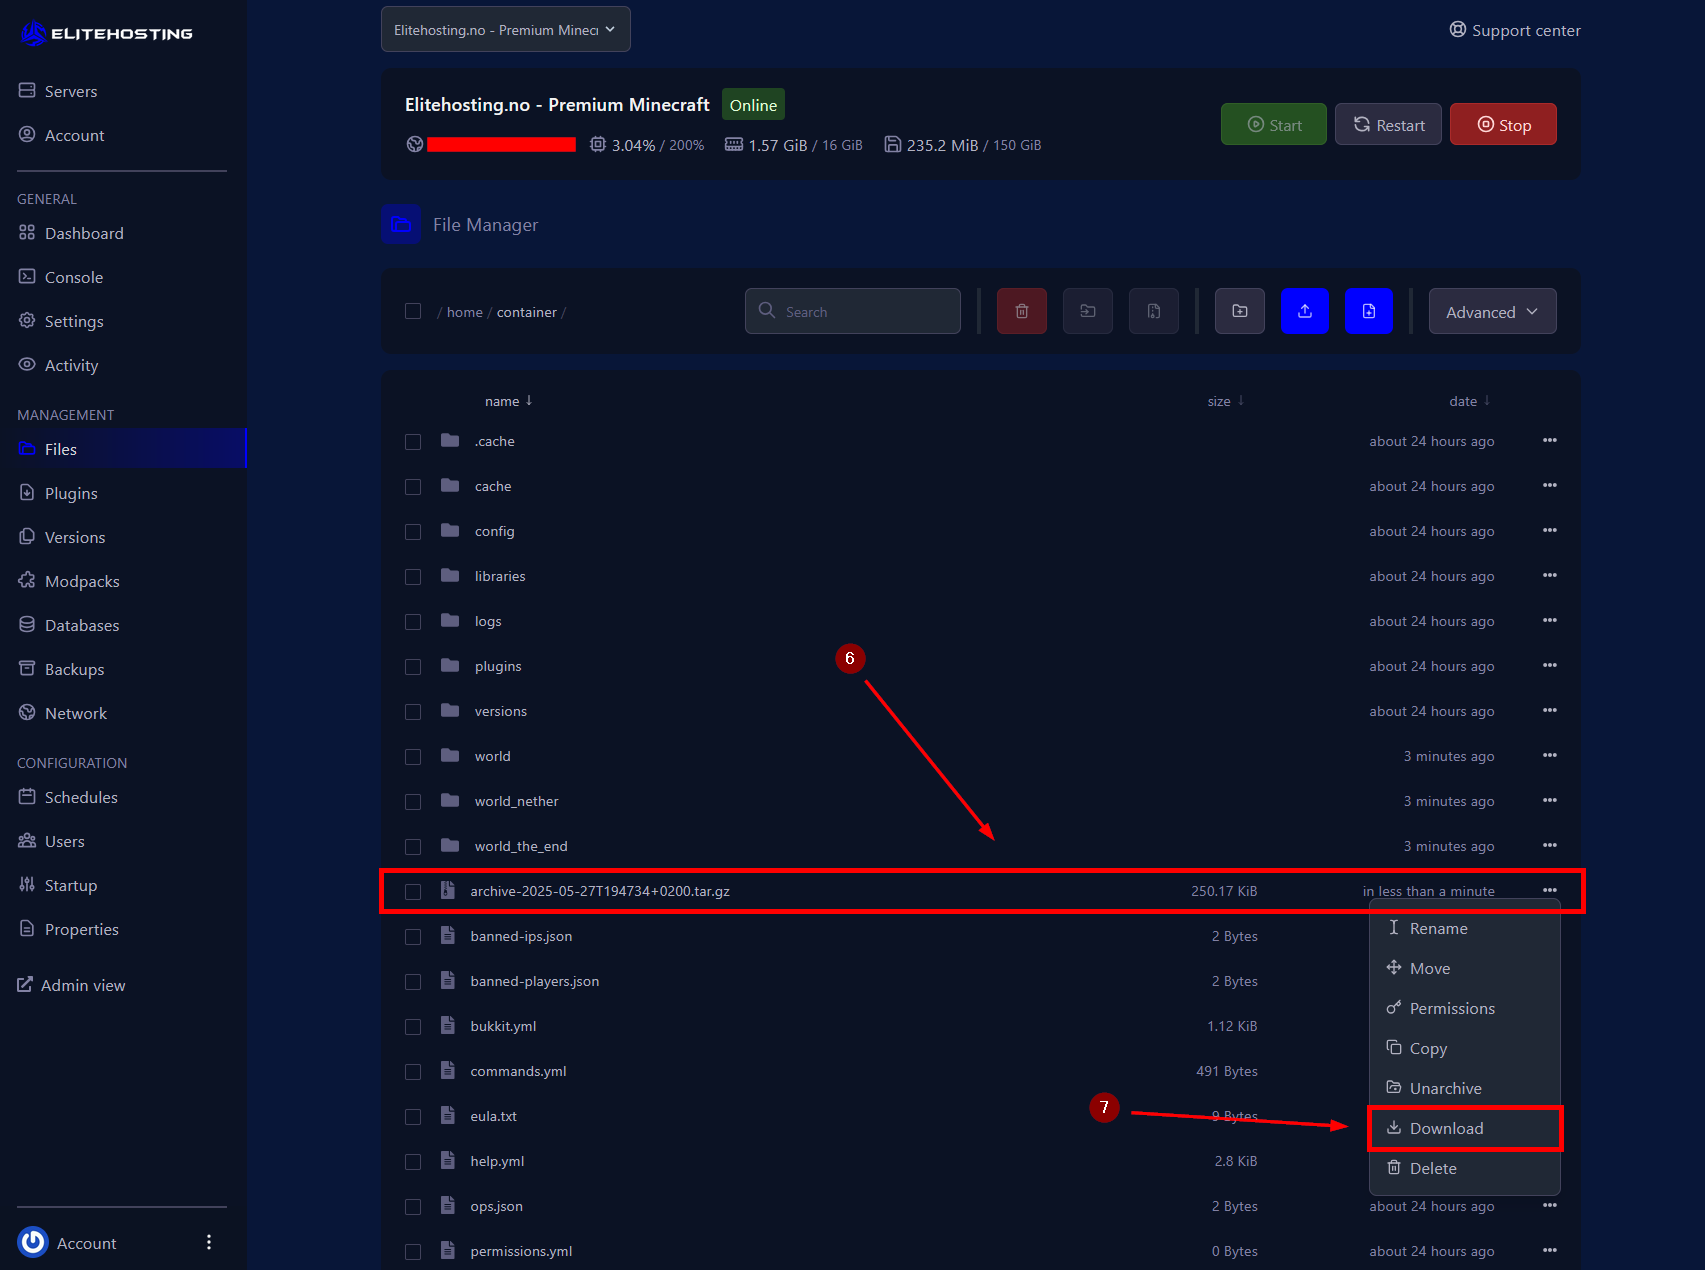This screenshot has height=1270, width=1705.
Task: Click the File Manager folder icon
Action: pos(401,224)
